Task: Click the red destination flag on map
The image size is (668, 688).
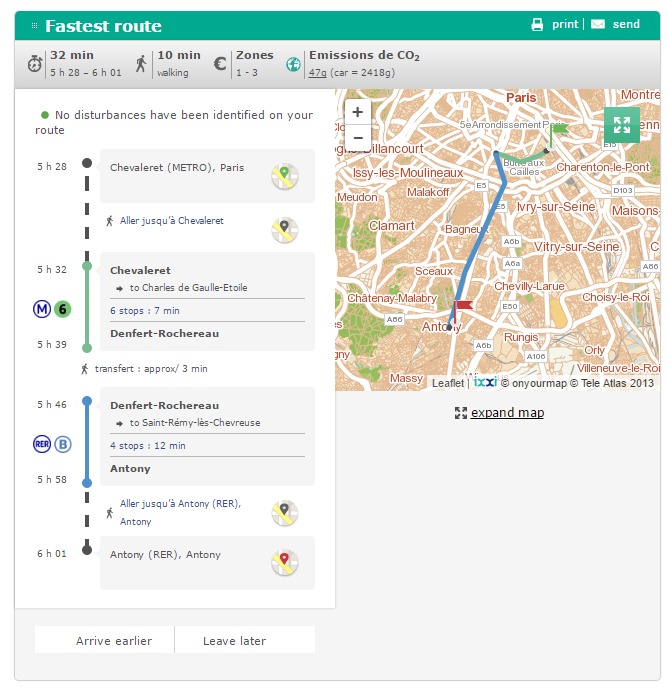Action: click(462, 307)
